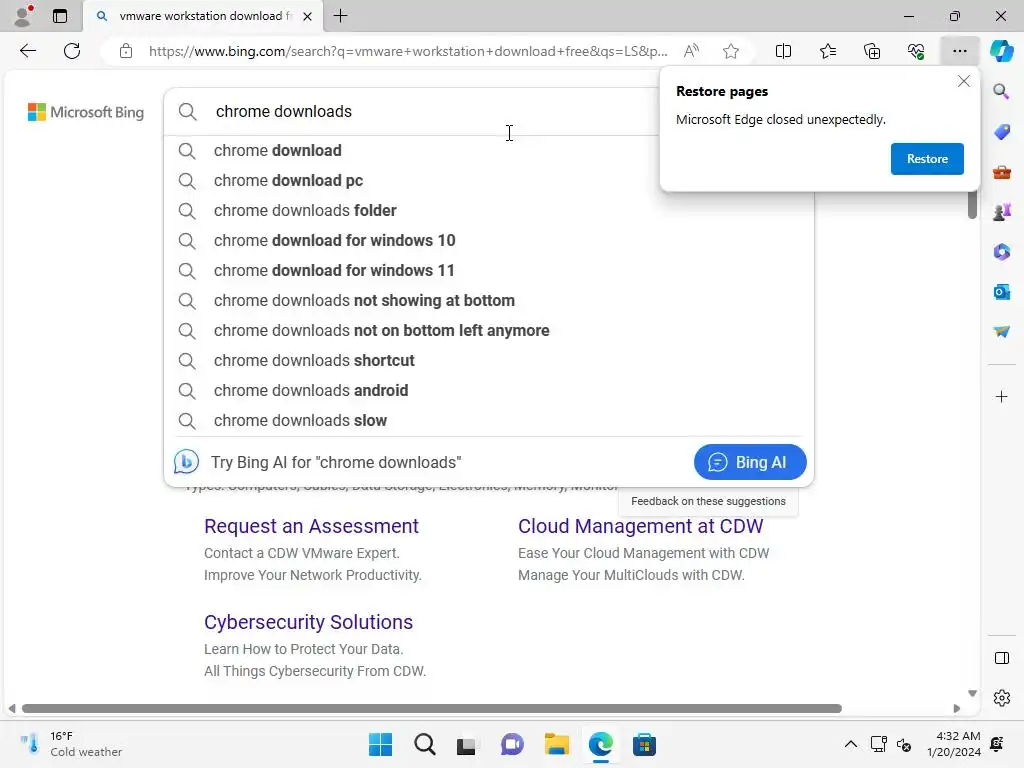
Task: Select suggestion "chrome downloads slow"
Action: click(x=488, y=421)
